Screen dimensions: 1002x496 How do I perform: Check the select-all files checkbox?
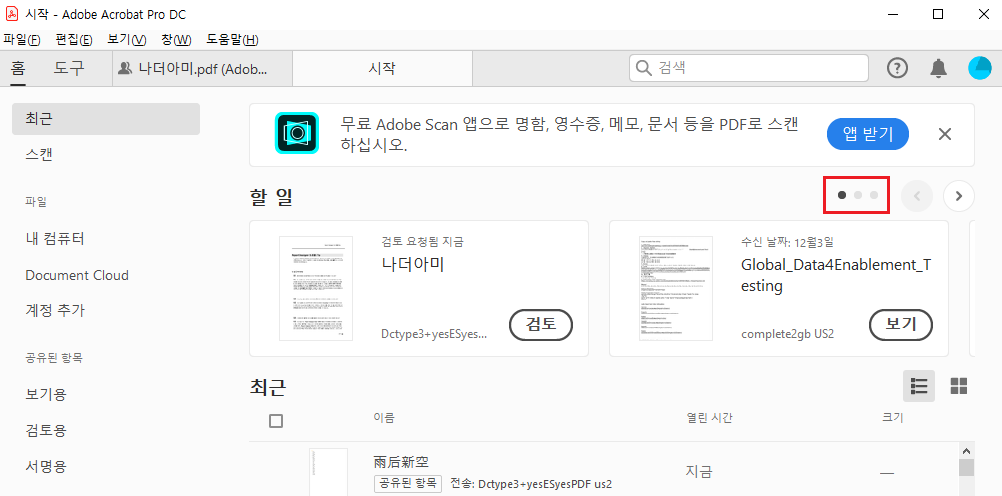276,421
